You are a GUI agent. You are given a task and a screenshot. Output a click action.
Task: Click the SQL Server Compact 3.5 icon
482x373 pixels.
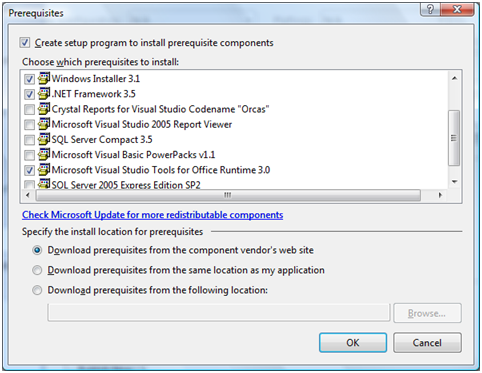point(44,139)
